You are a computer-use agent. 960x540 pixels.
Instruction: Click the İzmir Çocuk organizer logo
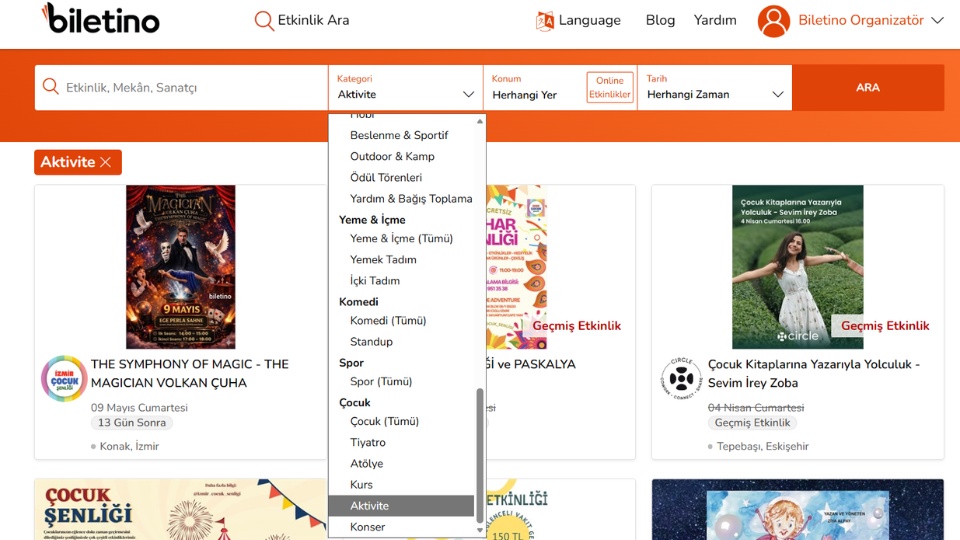click(x=64, y=379)
